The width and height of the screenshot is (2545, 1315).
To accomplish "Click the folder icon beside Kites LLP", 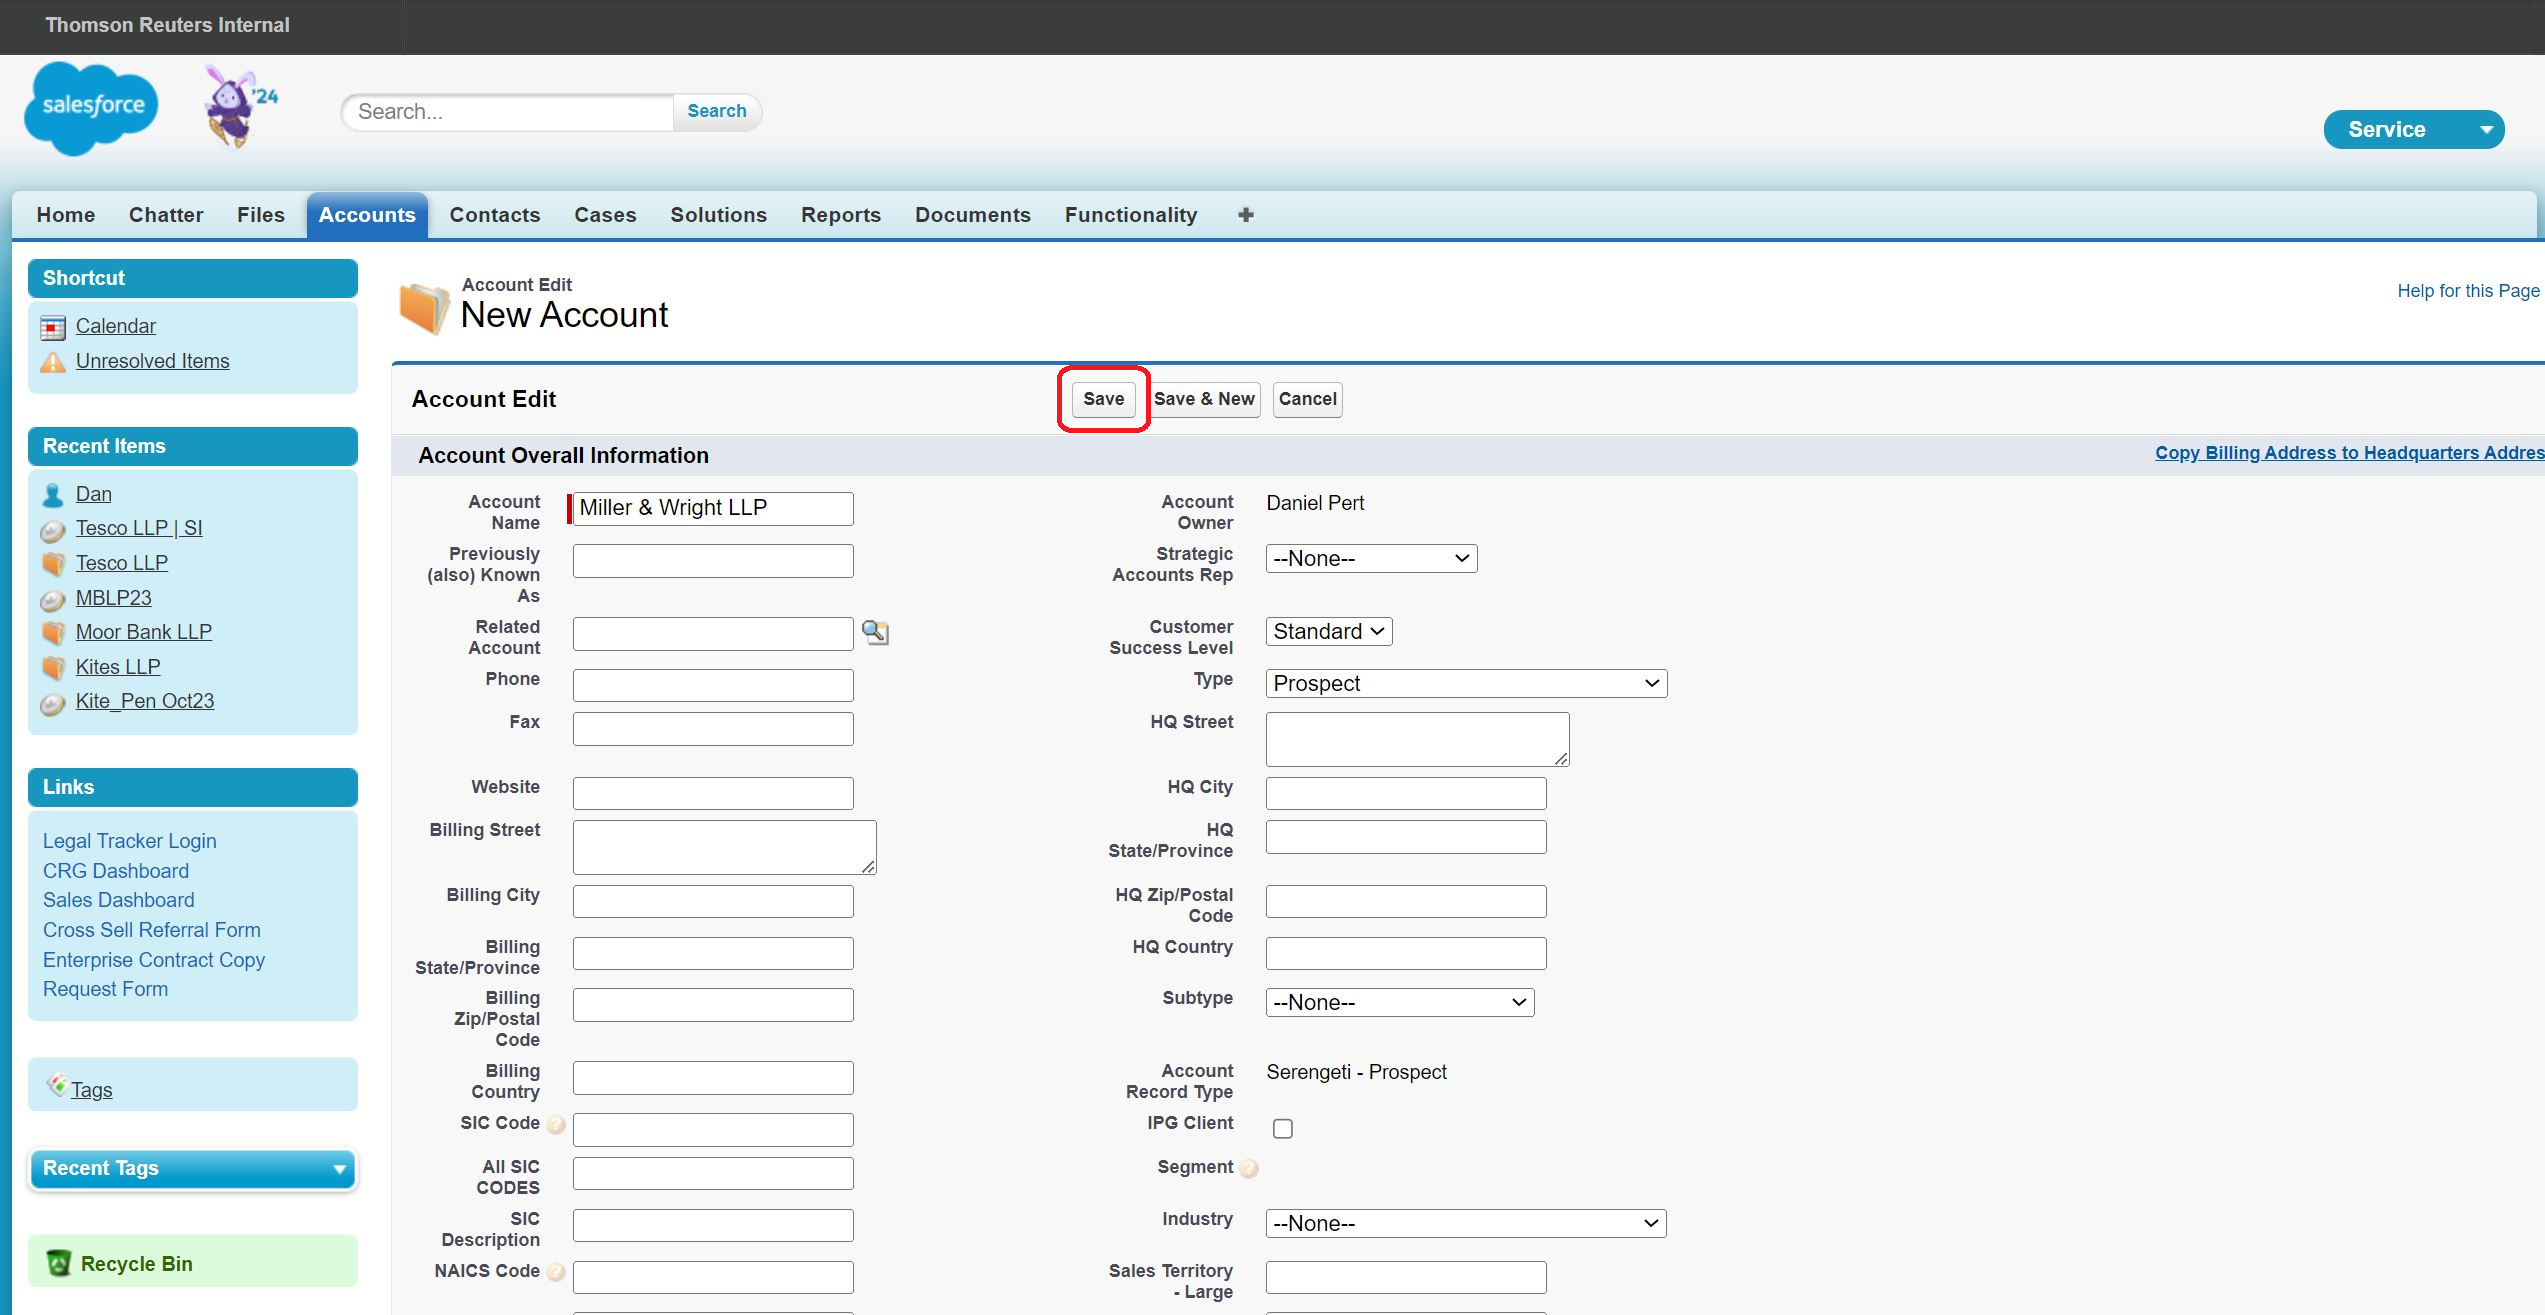I will 53,668.
